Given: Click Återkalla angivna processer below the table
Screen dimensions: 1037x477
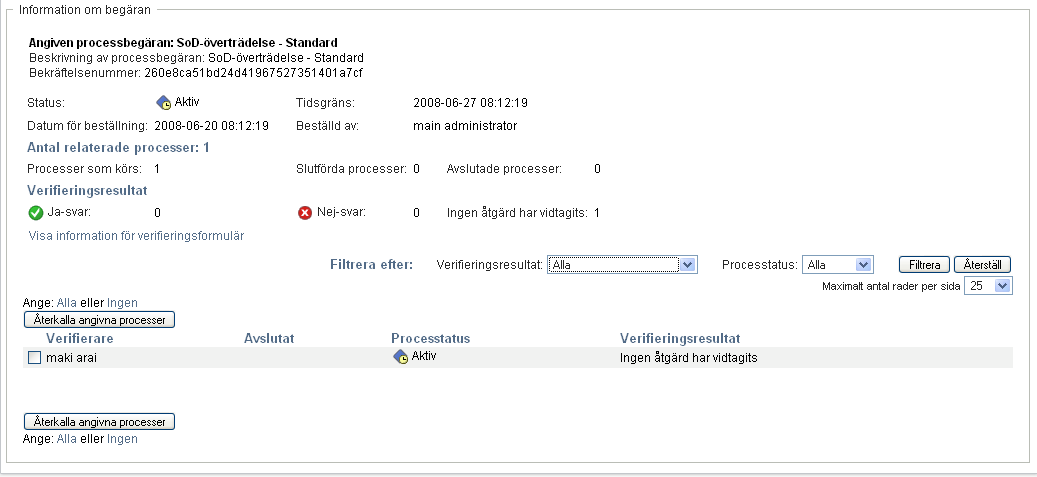Looking at the screenshot, I should [100, 422].
